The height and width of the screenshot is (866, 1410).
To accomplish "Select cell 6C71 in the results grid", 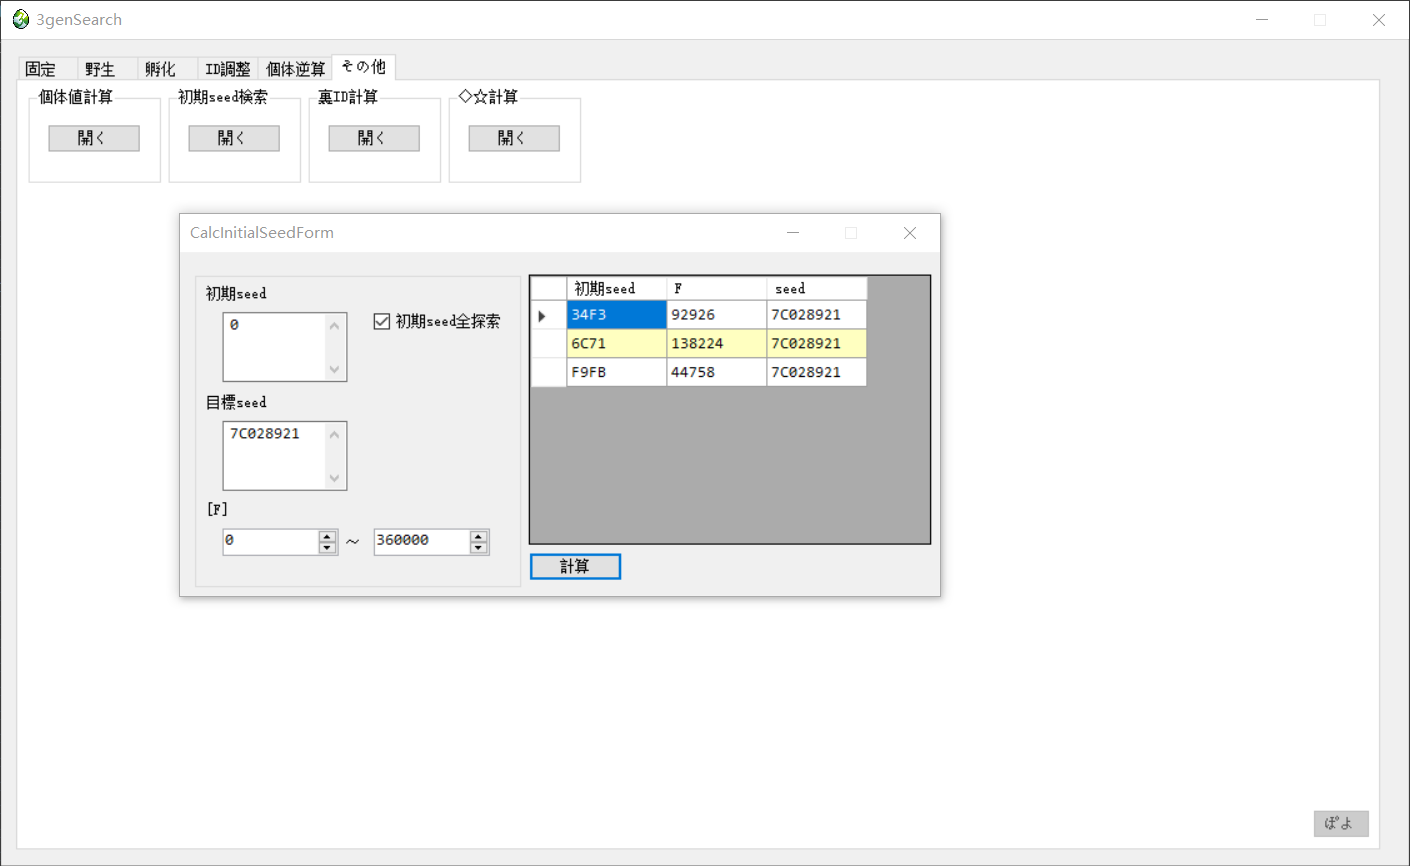I will (617, 343).
